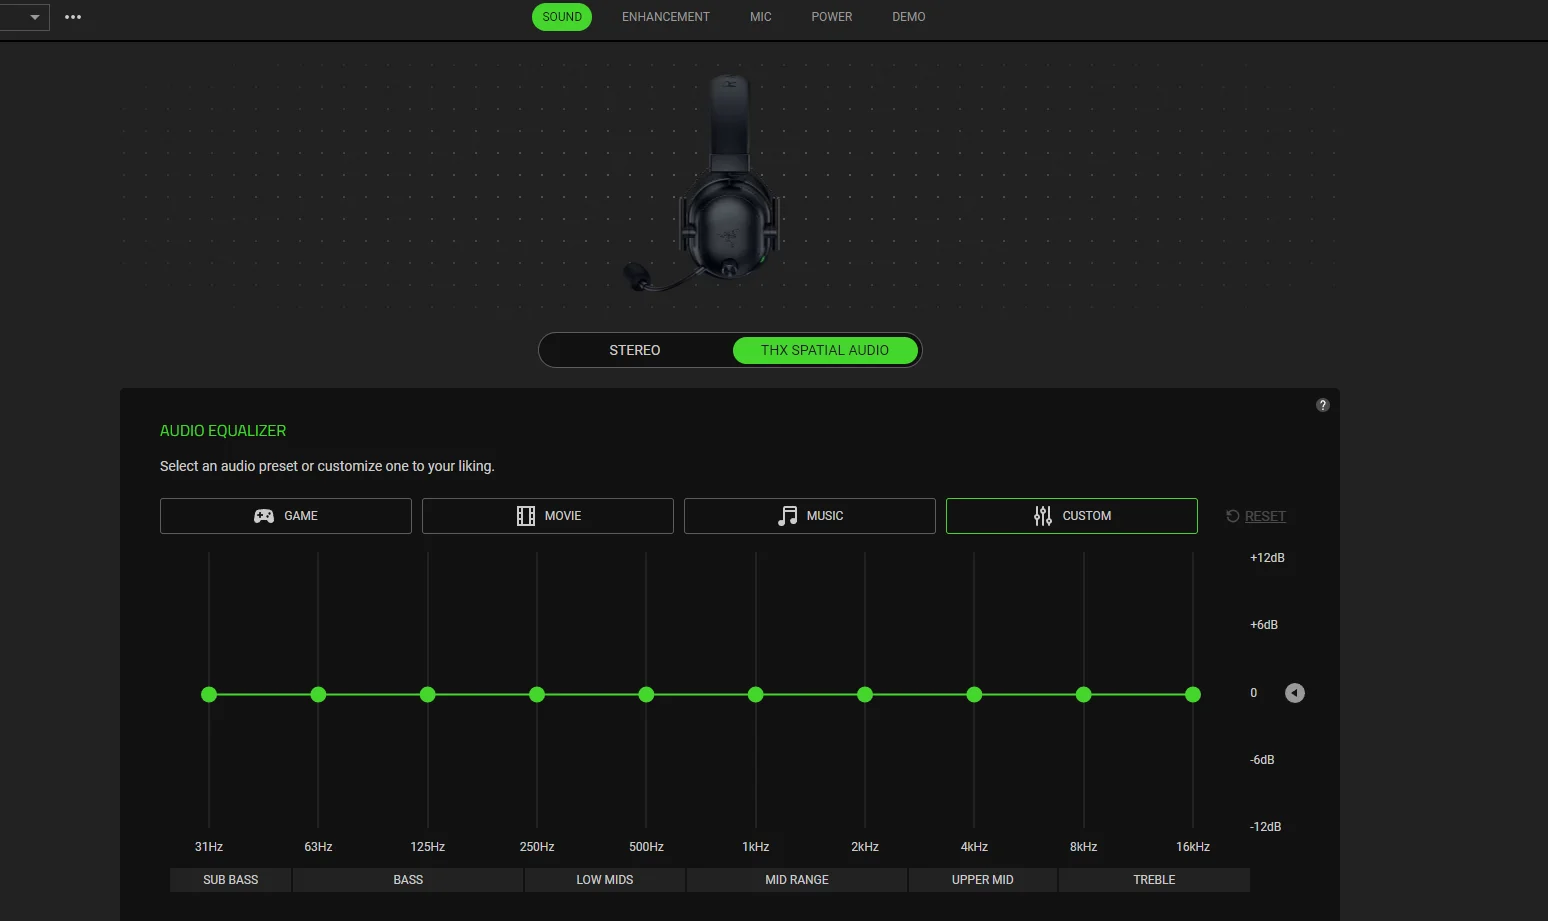Click the +6dB scale label
1548x921 pixels.
coord(1264,625)
